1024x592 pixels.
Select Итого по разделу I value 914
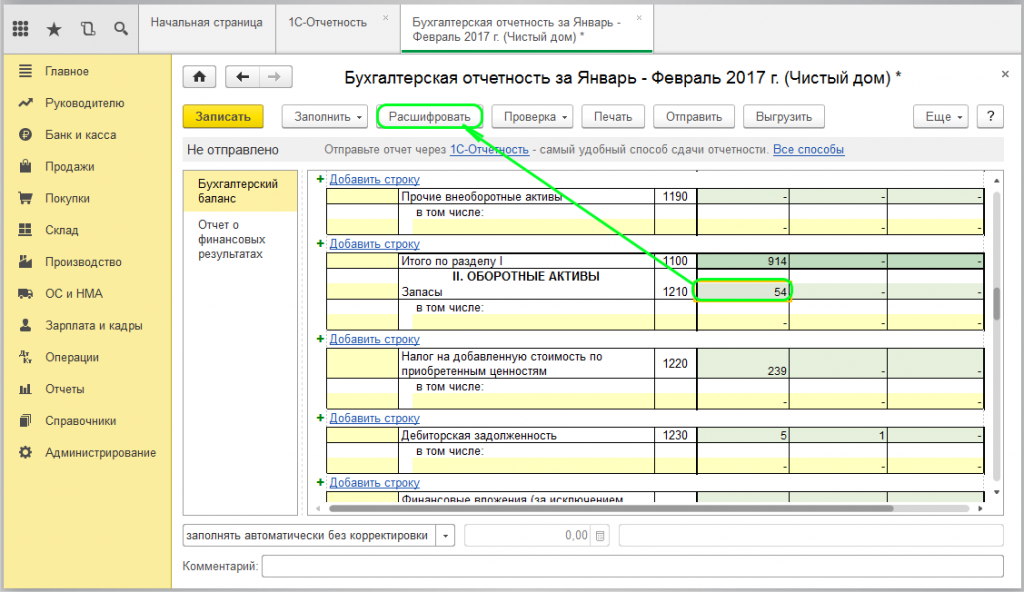pyautogui.click(x=743, y=261)
